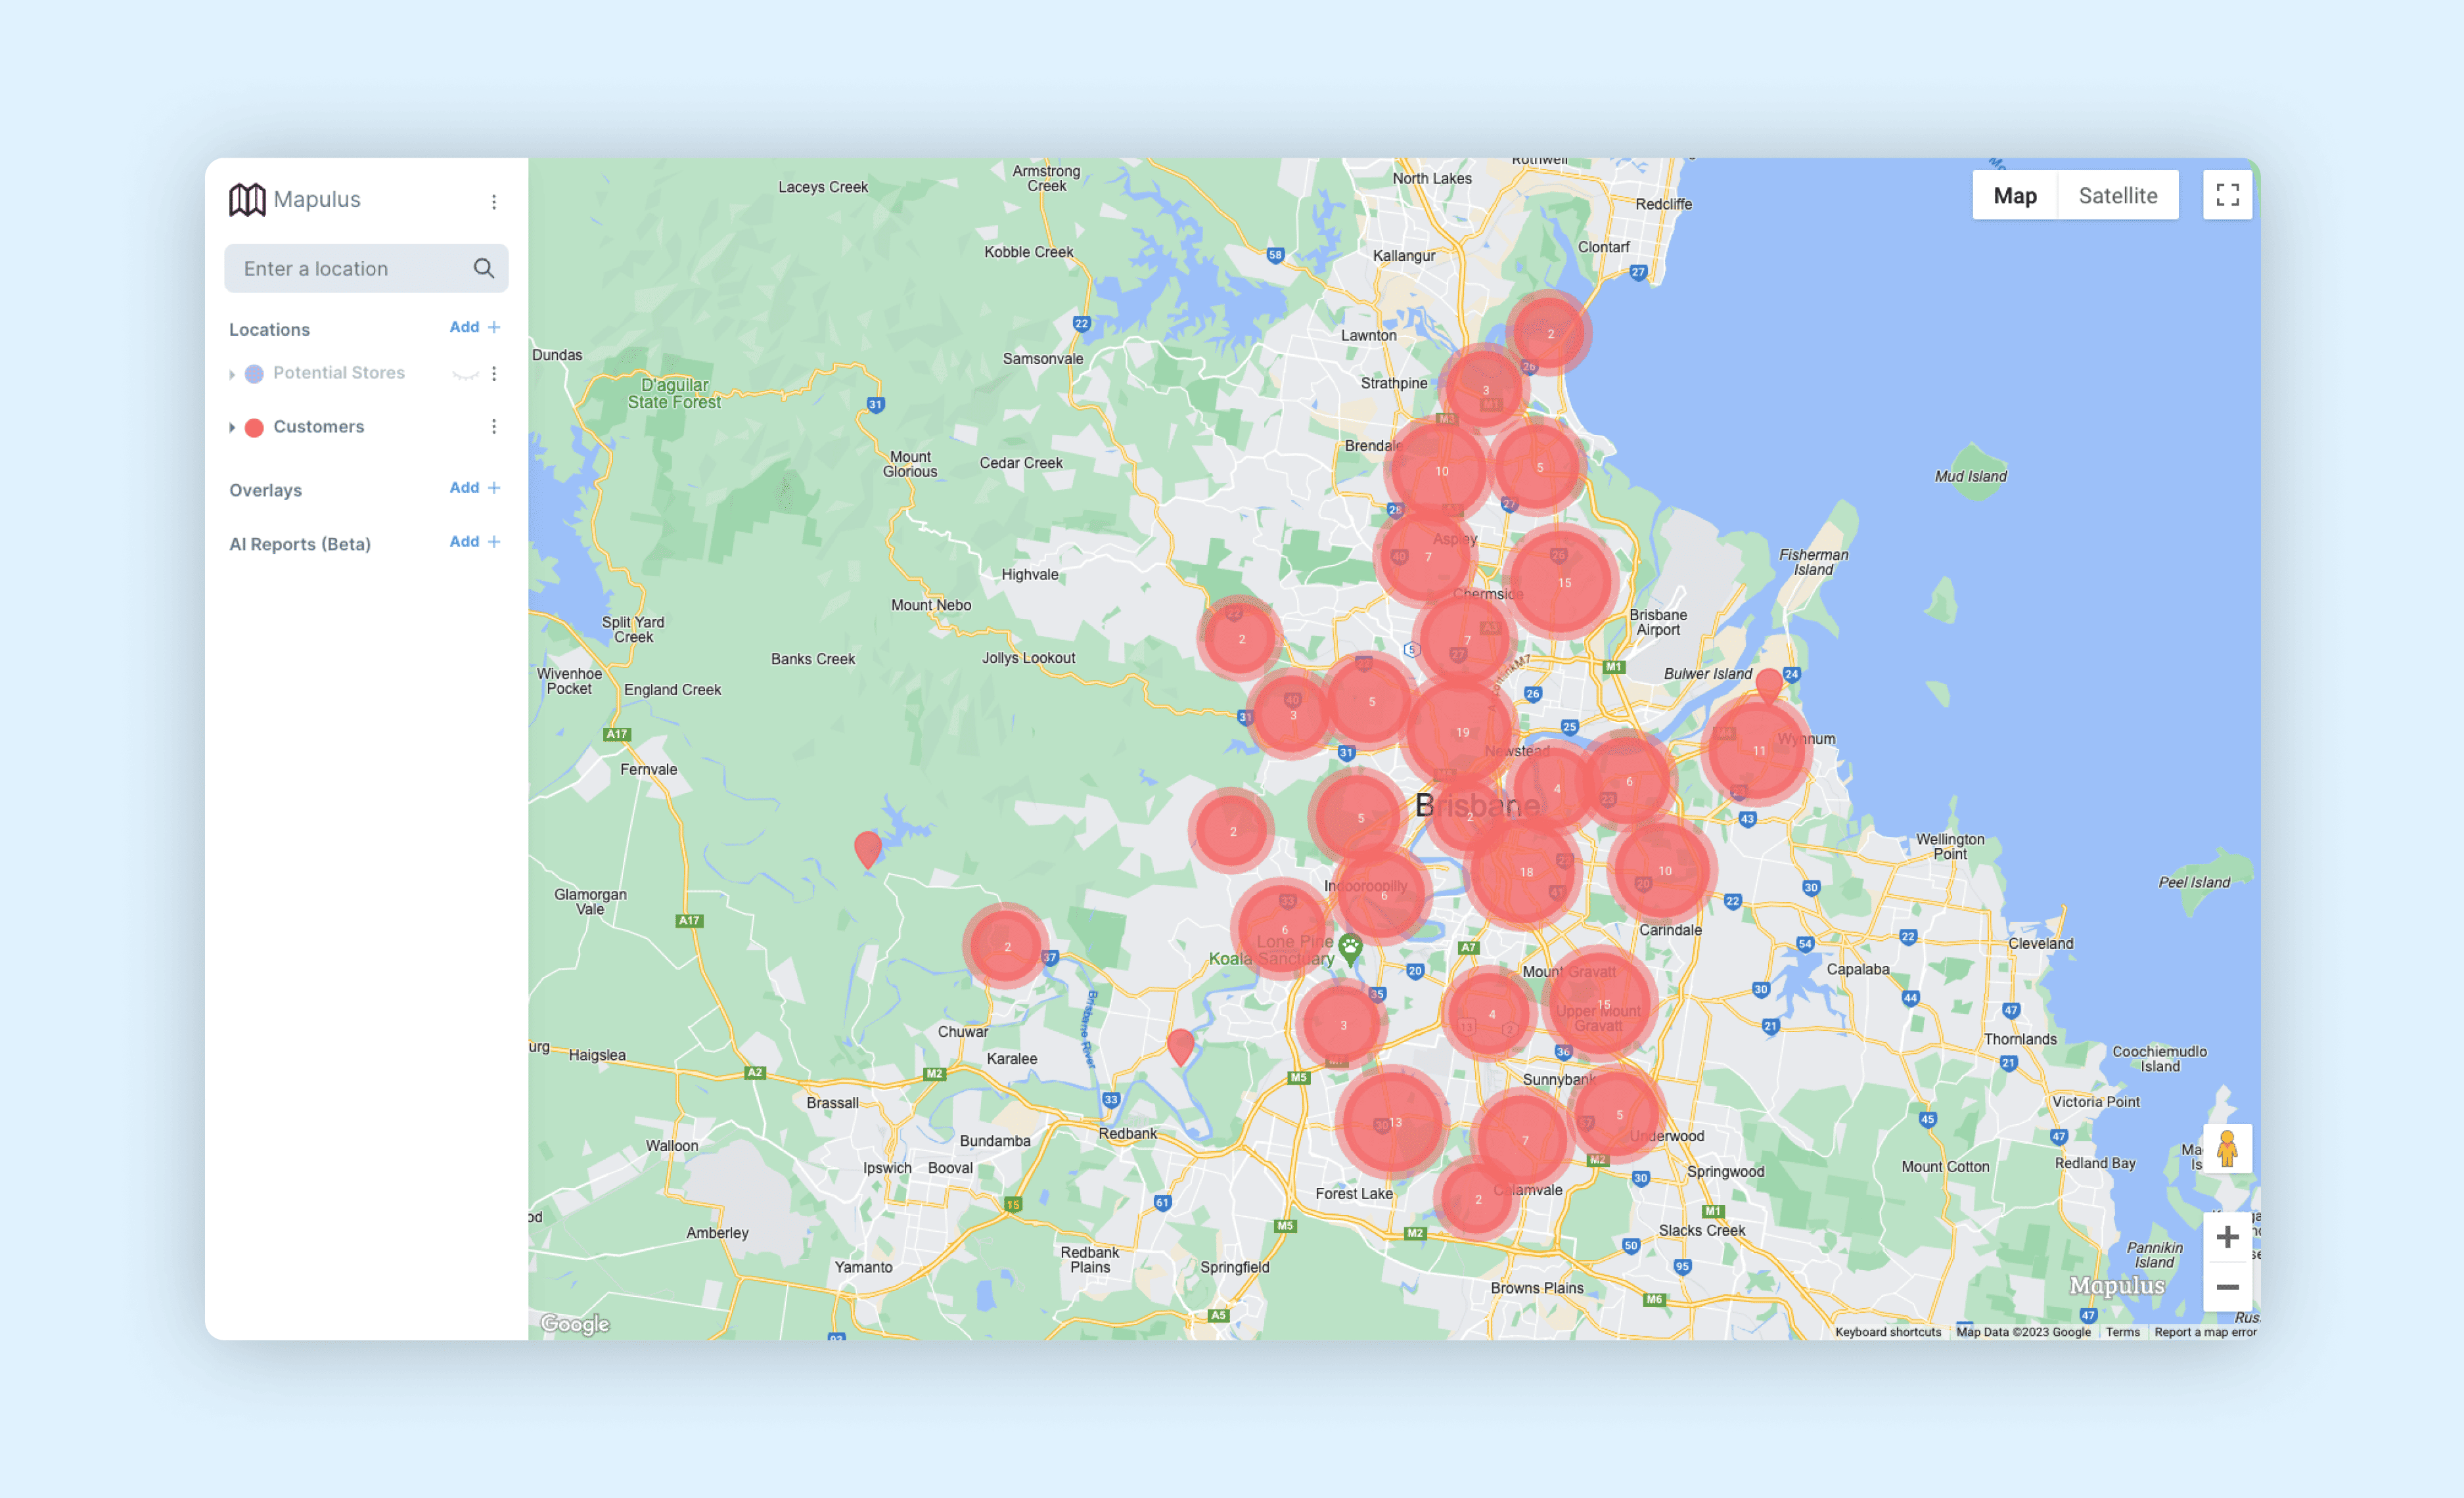
Task: Click the Redcliffe map label
Action: pos(1663,204)
